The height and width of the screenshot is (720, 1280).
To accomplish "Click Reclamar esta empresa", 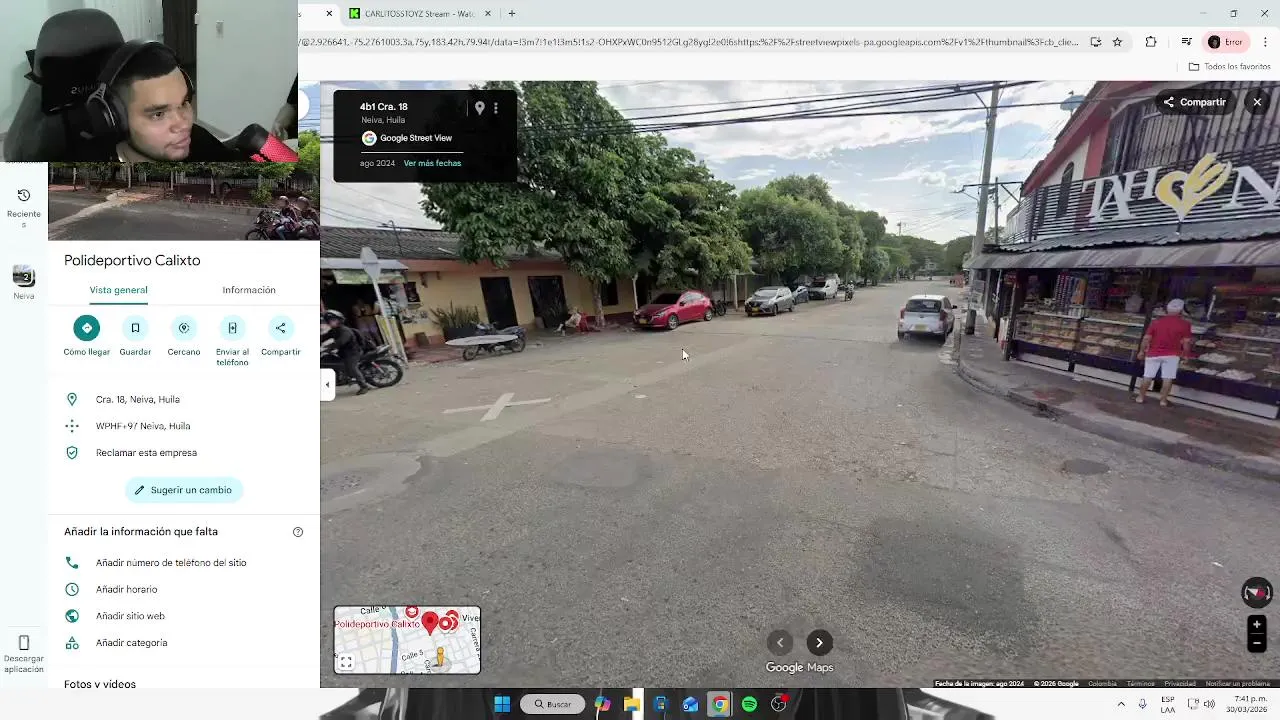I will point(146,453).
